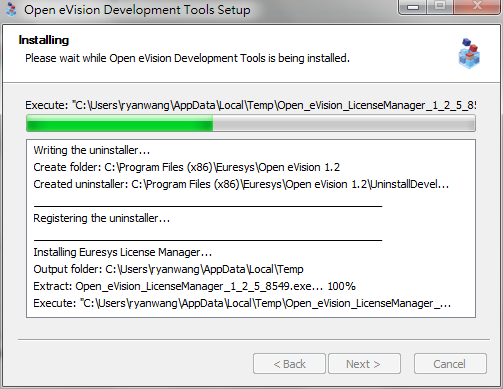Select 'Installing Euresys License Manager...' line

click(123, 252)
